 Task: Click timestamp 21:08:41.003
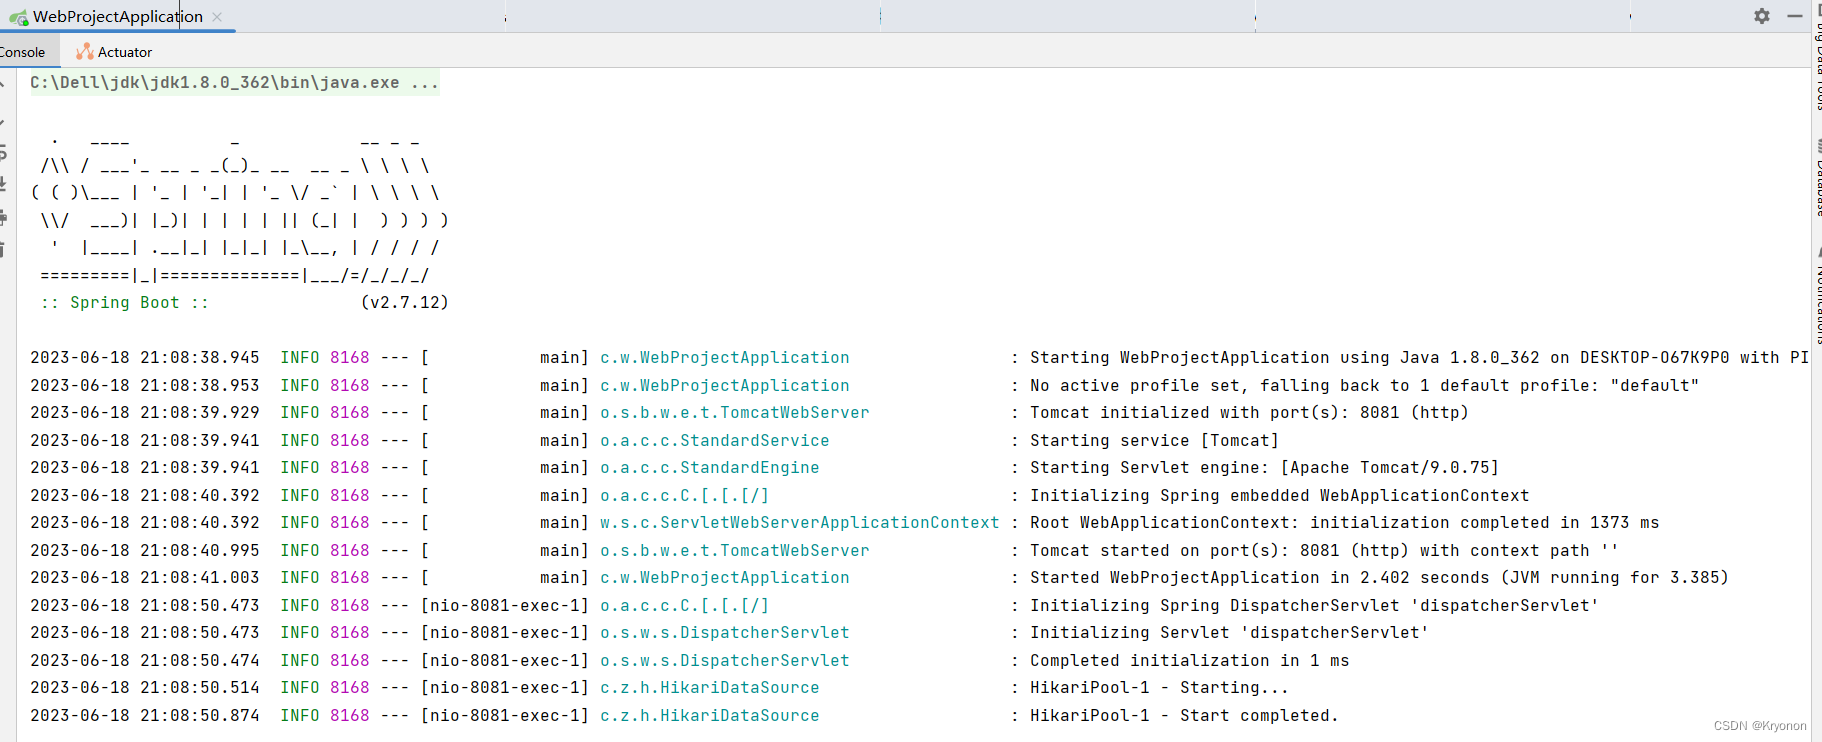(x=200, y=577)
